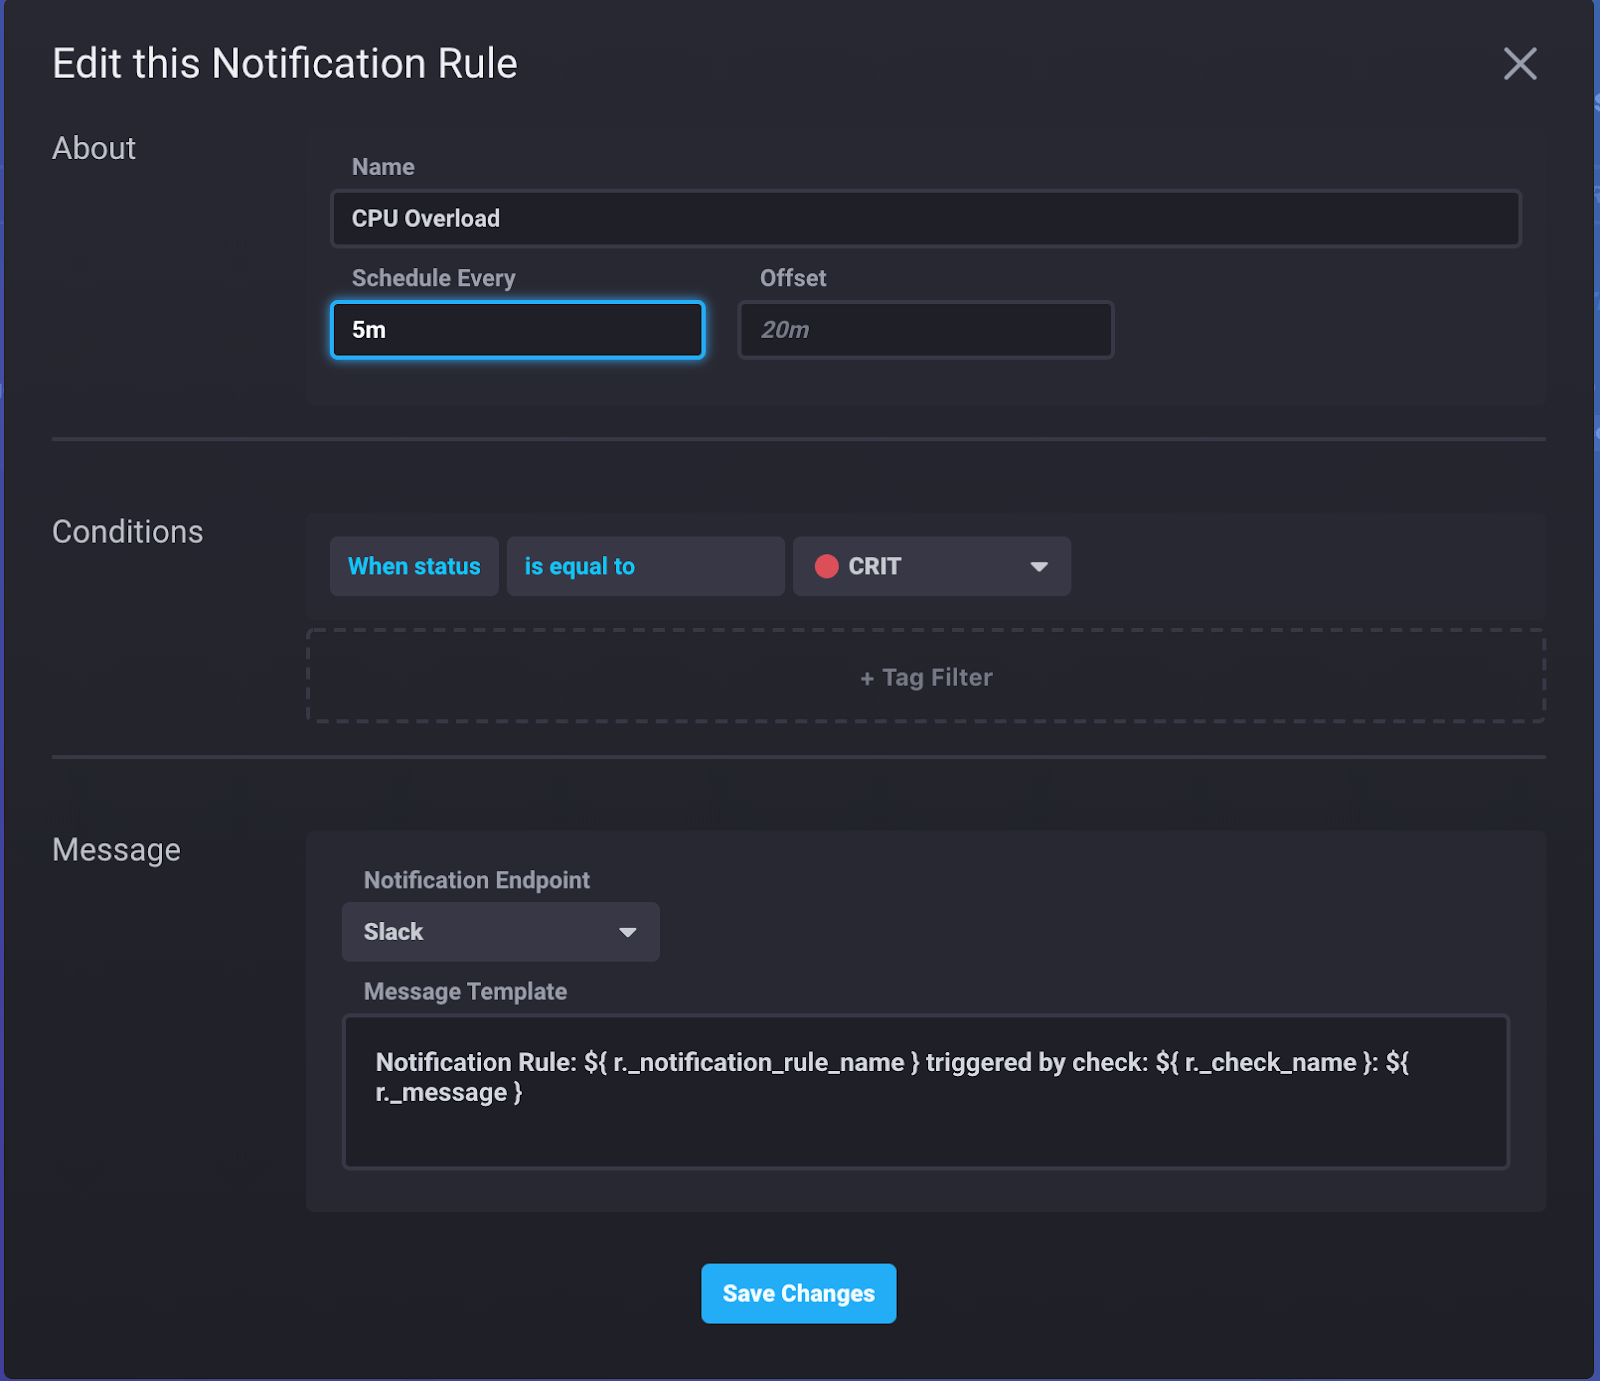Click the chevron on the CRIT dropdown
The width and height of the screenshot is (1600, 1381).
click(1040, 566)
